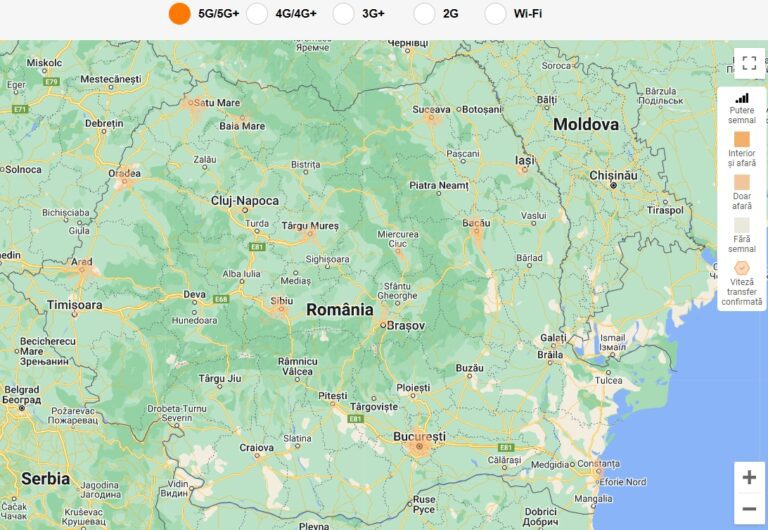The width and height of the screenshot is (768, 530).
Task: Click the 'Craiova' city label
Action: [x=257, y=447]
